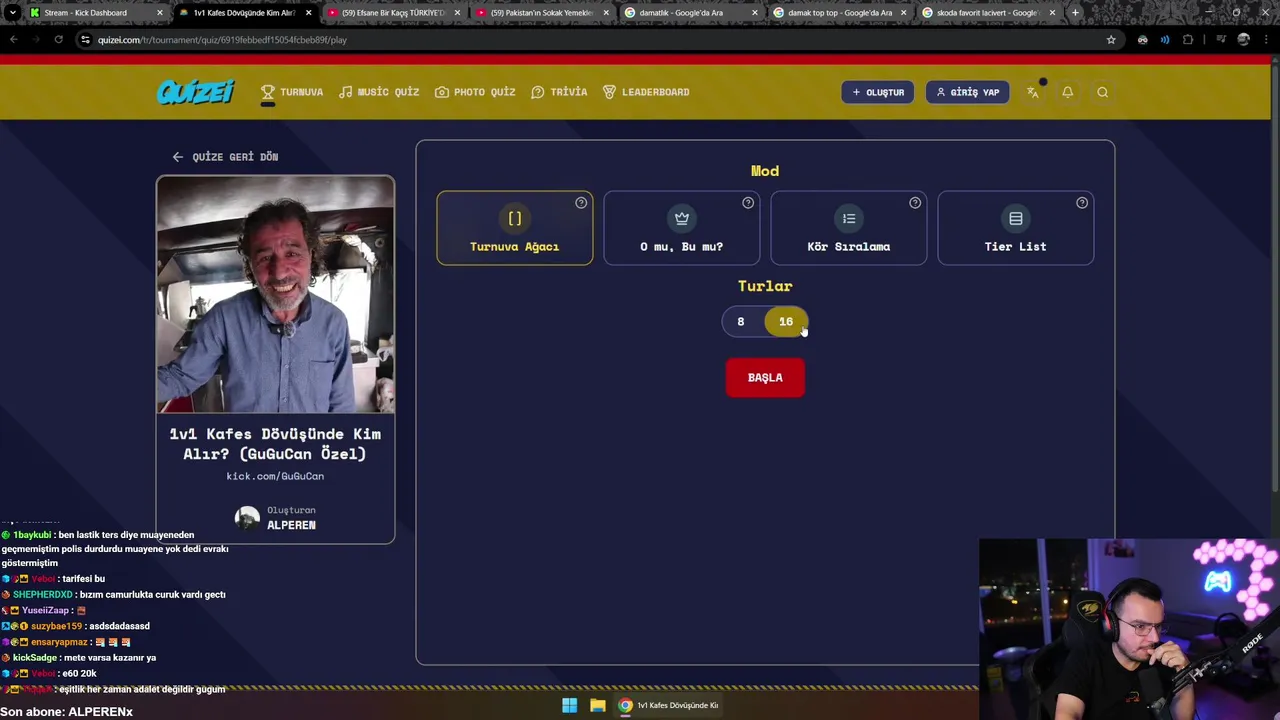The image size is (1280, 720).
Task: Open the Leaderboard page
Action: (646, 92)
